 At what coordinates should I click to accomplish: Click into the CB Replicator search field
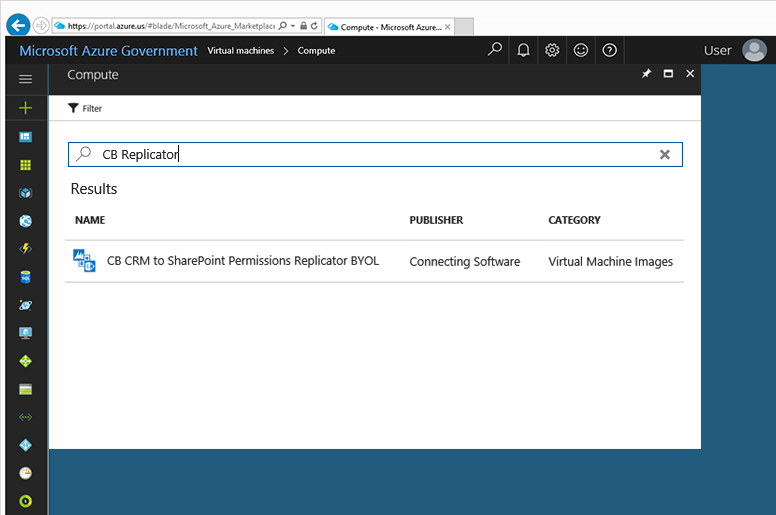point(375,154)
